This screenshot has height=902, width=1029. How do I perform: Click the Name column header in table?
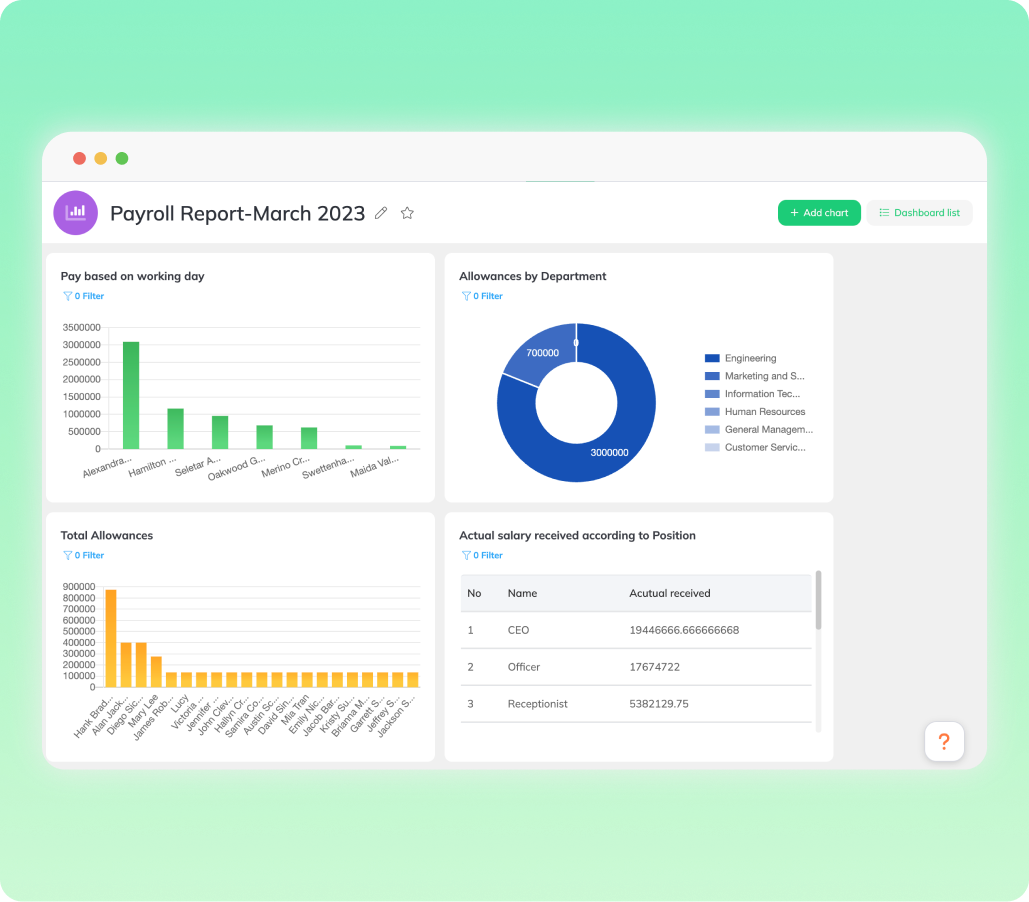pyautogui.click(x=522, y=593)
